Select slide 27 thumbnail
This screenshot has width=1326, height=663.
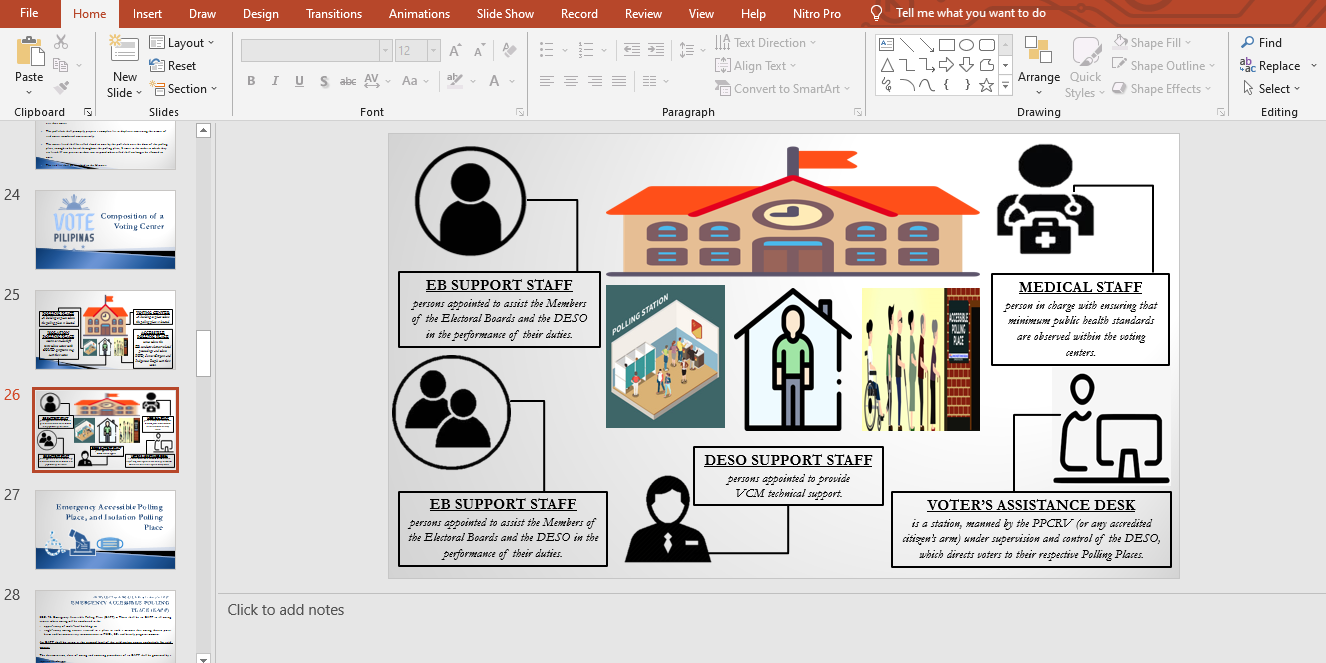(x=105, y=529)
